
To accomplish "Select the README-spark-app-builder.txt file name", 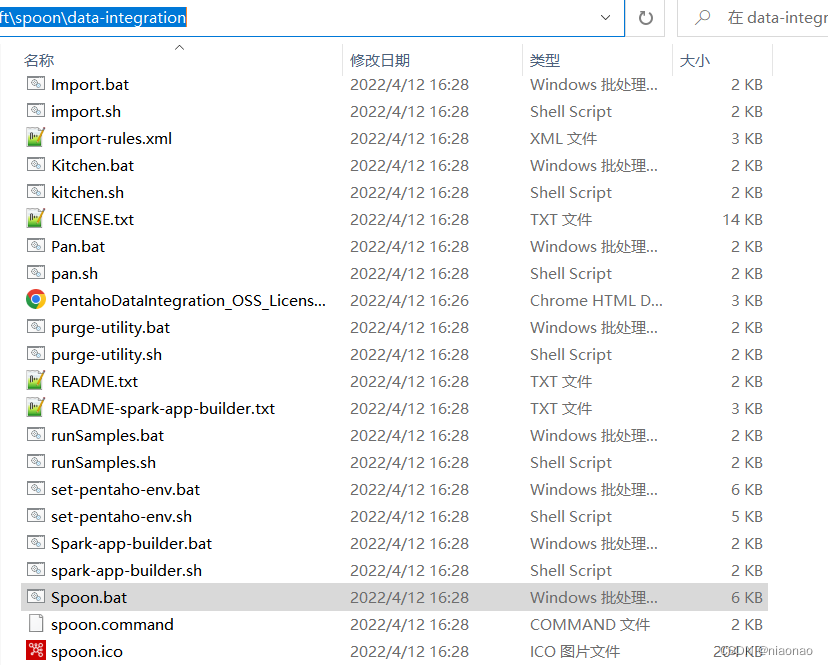I will tap(163, 408).
